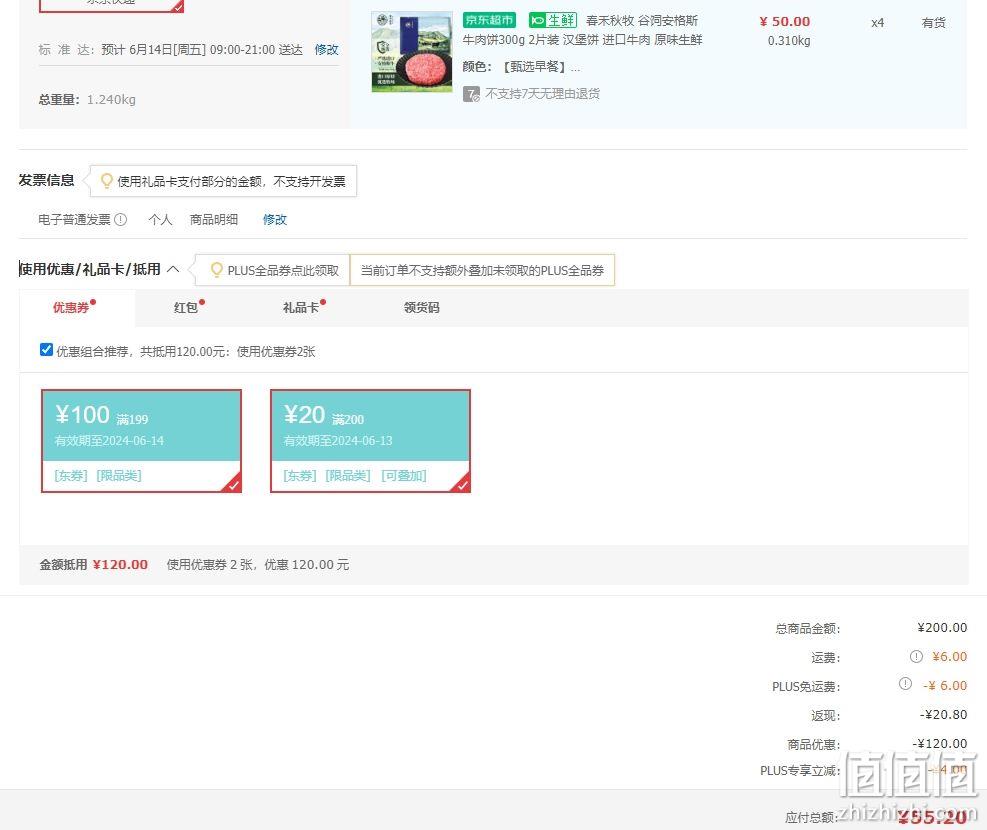Click the 京东超市 green badge
Image resolution: width=987 pixels, height=830 pixels.
[489, 20]
